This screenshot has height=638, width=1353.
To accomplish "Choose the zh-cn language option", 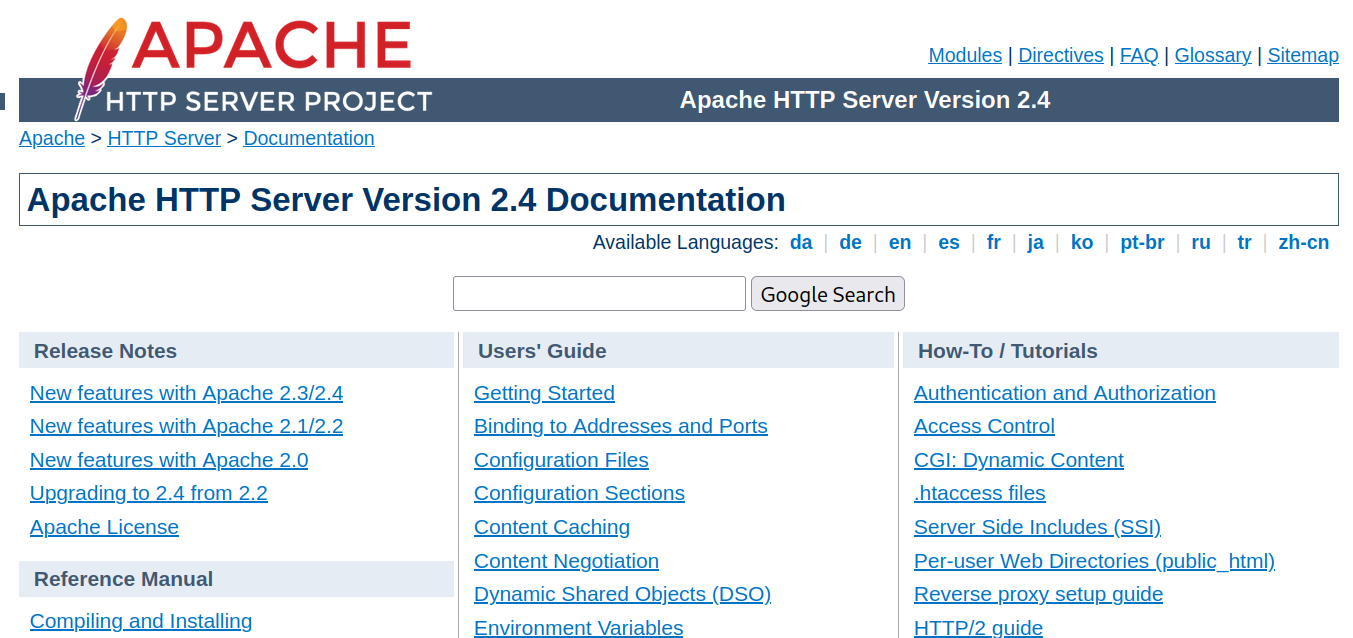I will click(x=1303, y=243).
